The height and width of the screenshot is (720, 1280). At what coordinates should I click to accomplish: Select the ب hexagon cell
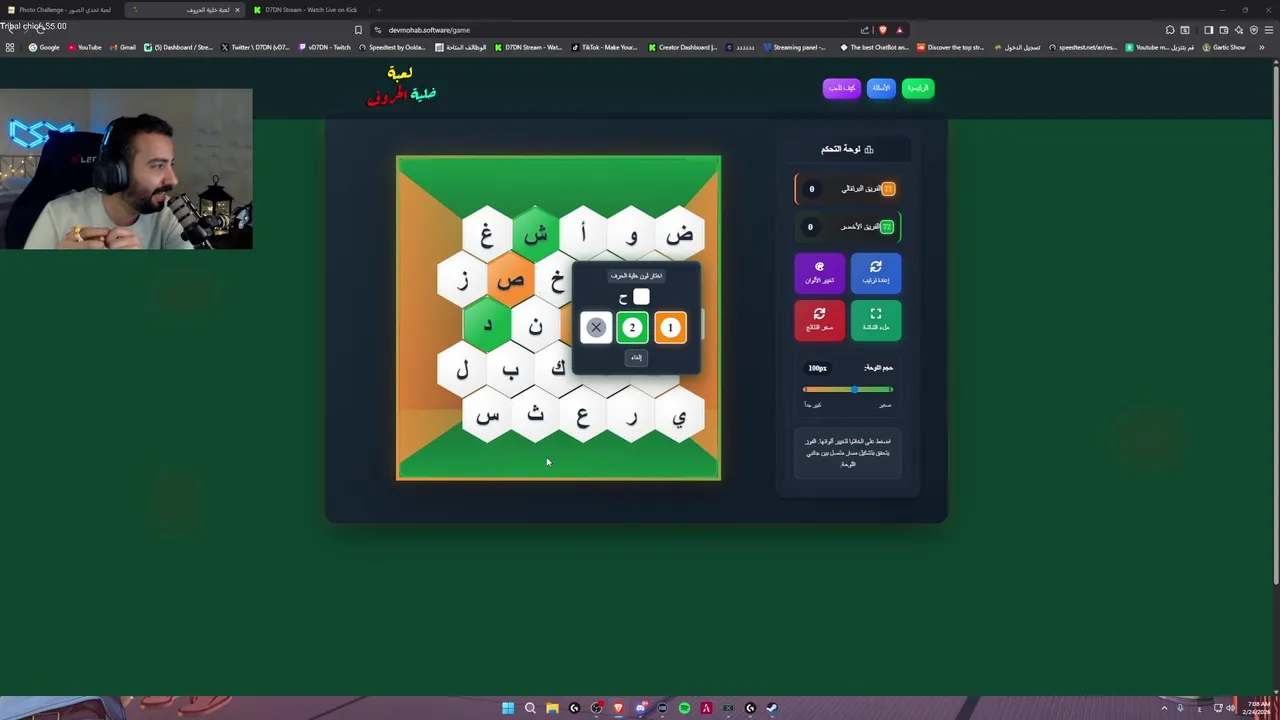coord(511,370)
